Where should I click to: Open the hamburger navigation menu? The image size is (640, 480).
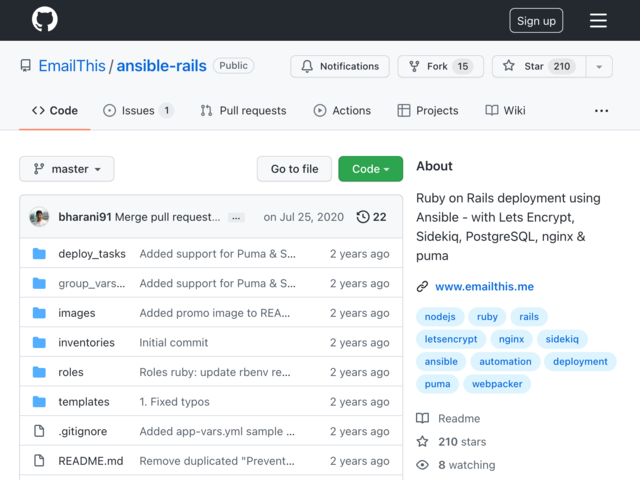(x=598, y=20)
